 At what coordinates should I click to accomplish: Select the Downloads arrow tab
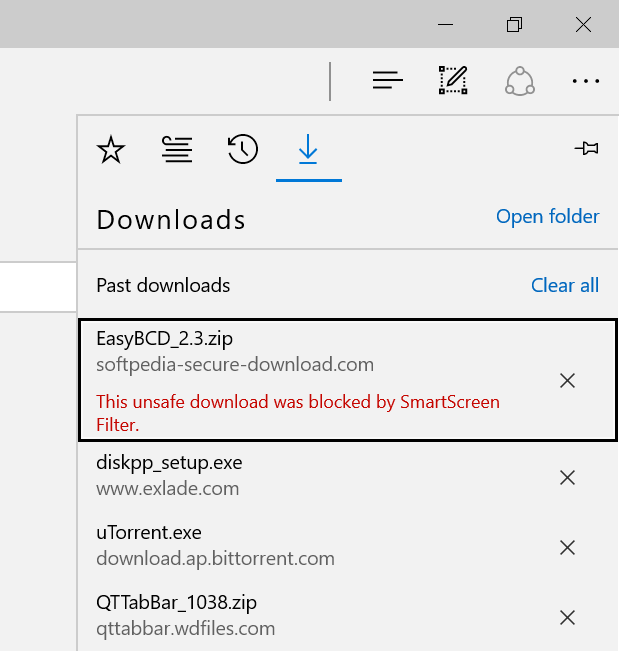click(308, 149)
